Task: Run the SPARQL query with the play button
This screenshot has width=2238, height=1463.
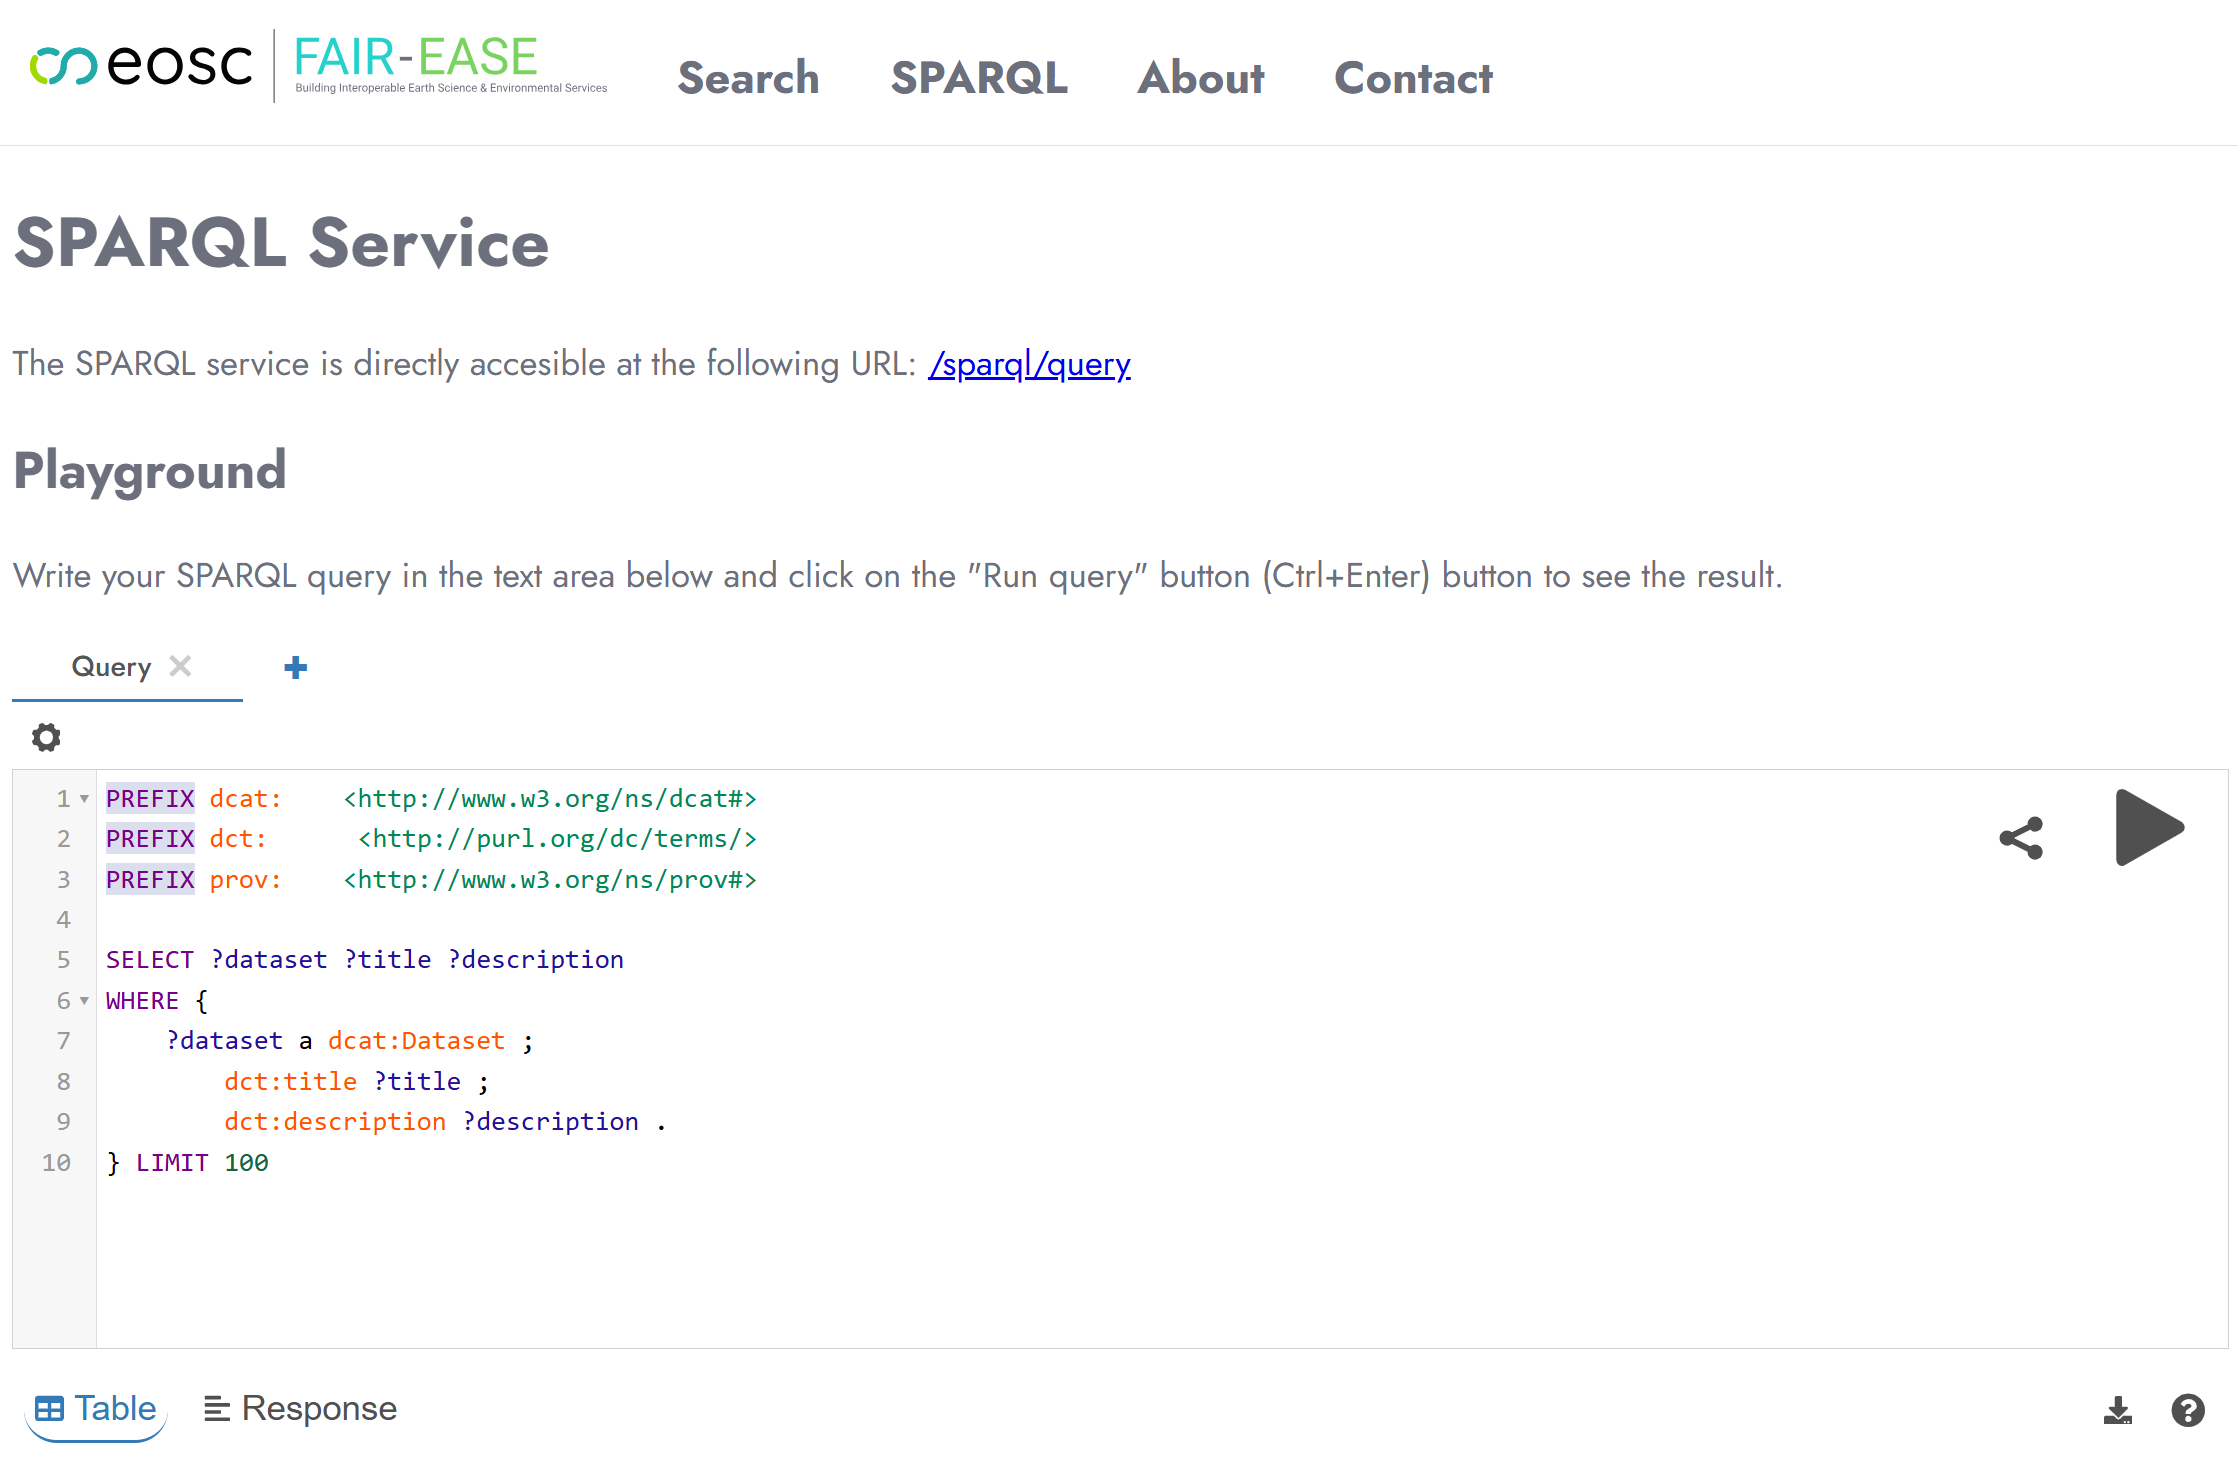Action: point(2148,828)
